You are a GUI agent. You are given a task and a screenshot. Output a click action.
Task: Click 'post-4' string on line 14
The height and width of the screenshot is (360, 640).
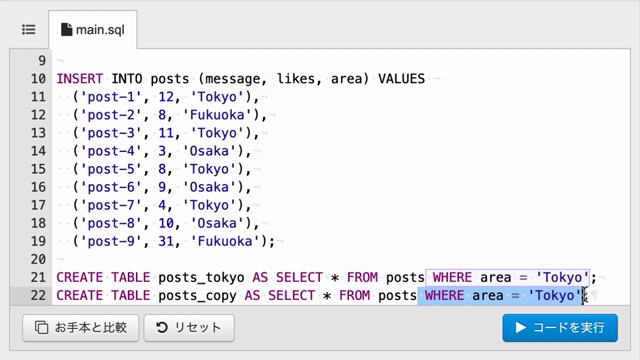point(111,151)
